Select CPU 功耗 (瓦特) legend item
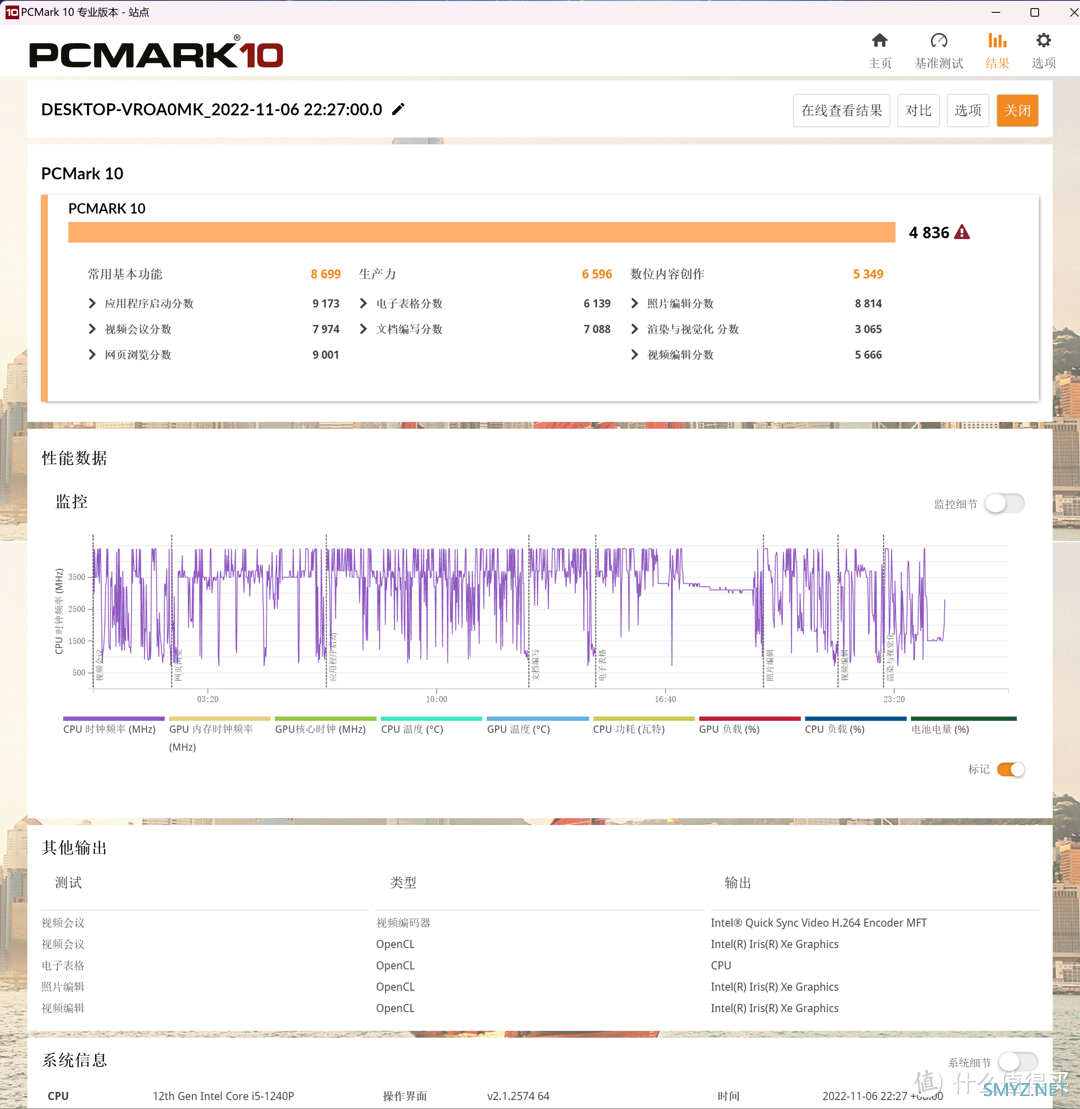1080x1109 pixels. [x=644, y=726]
